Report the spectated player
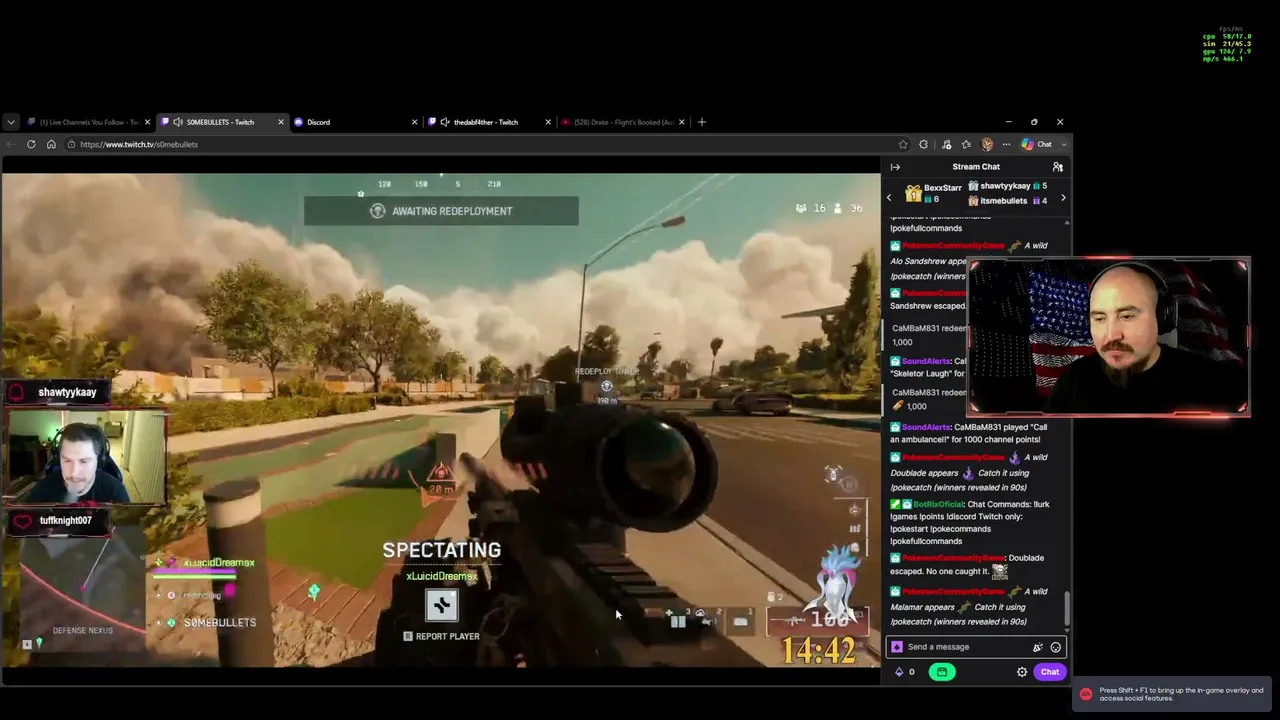1280x720 pixels. point(441,636)
